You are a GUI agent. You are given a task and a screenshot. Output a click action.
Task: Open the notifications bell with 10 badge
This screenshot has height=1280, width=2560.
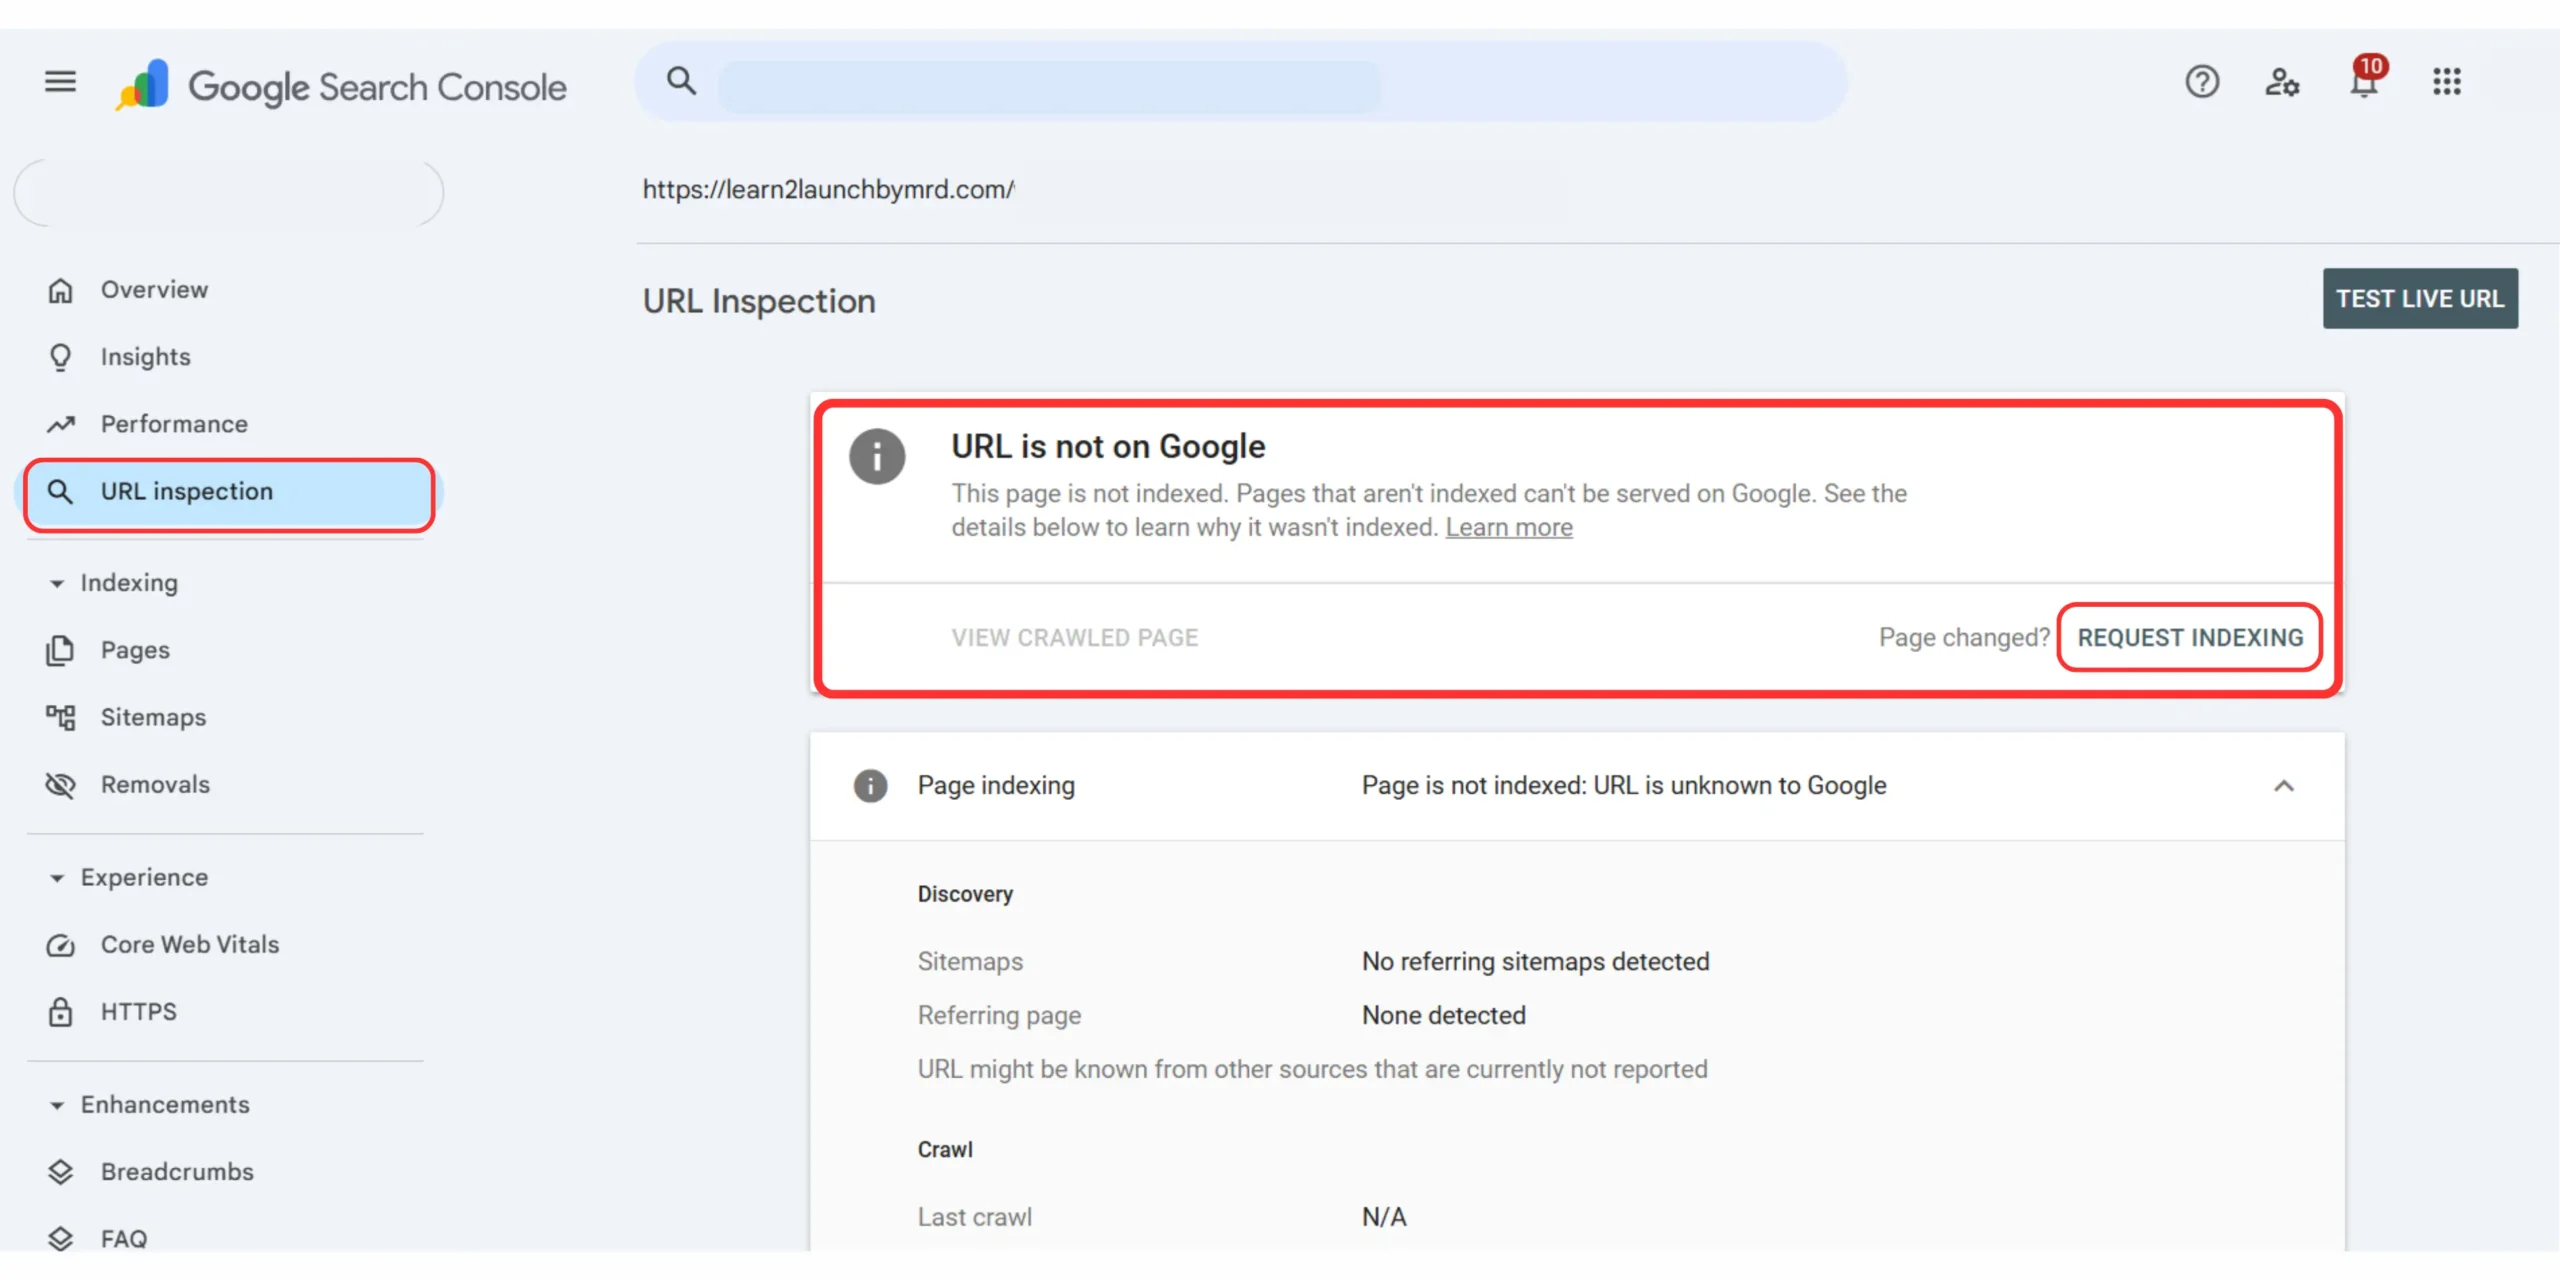pos(2365,80)
